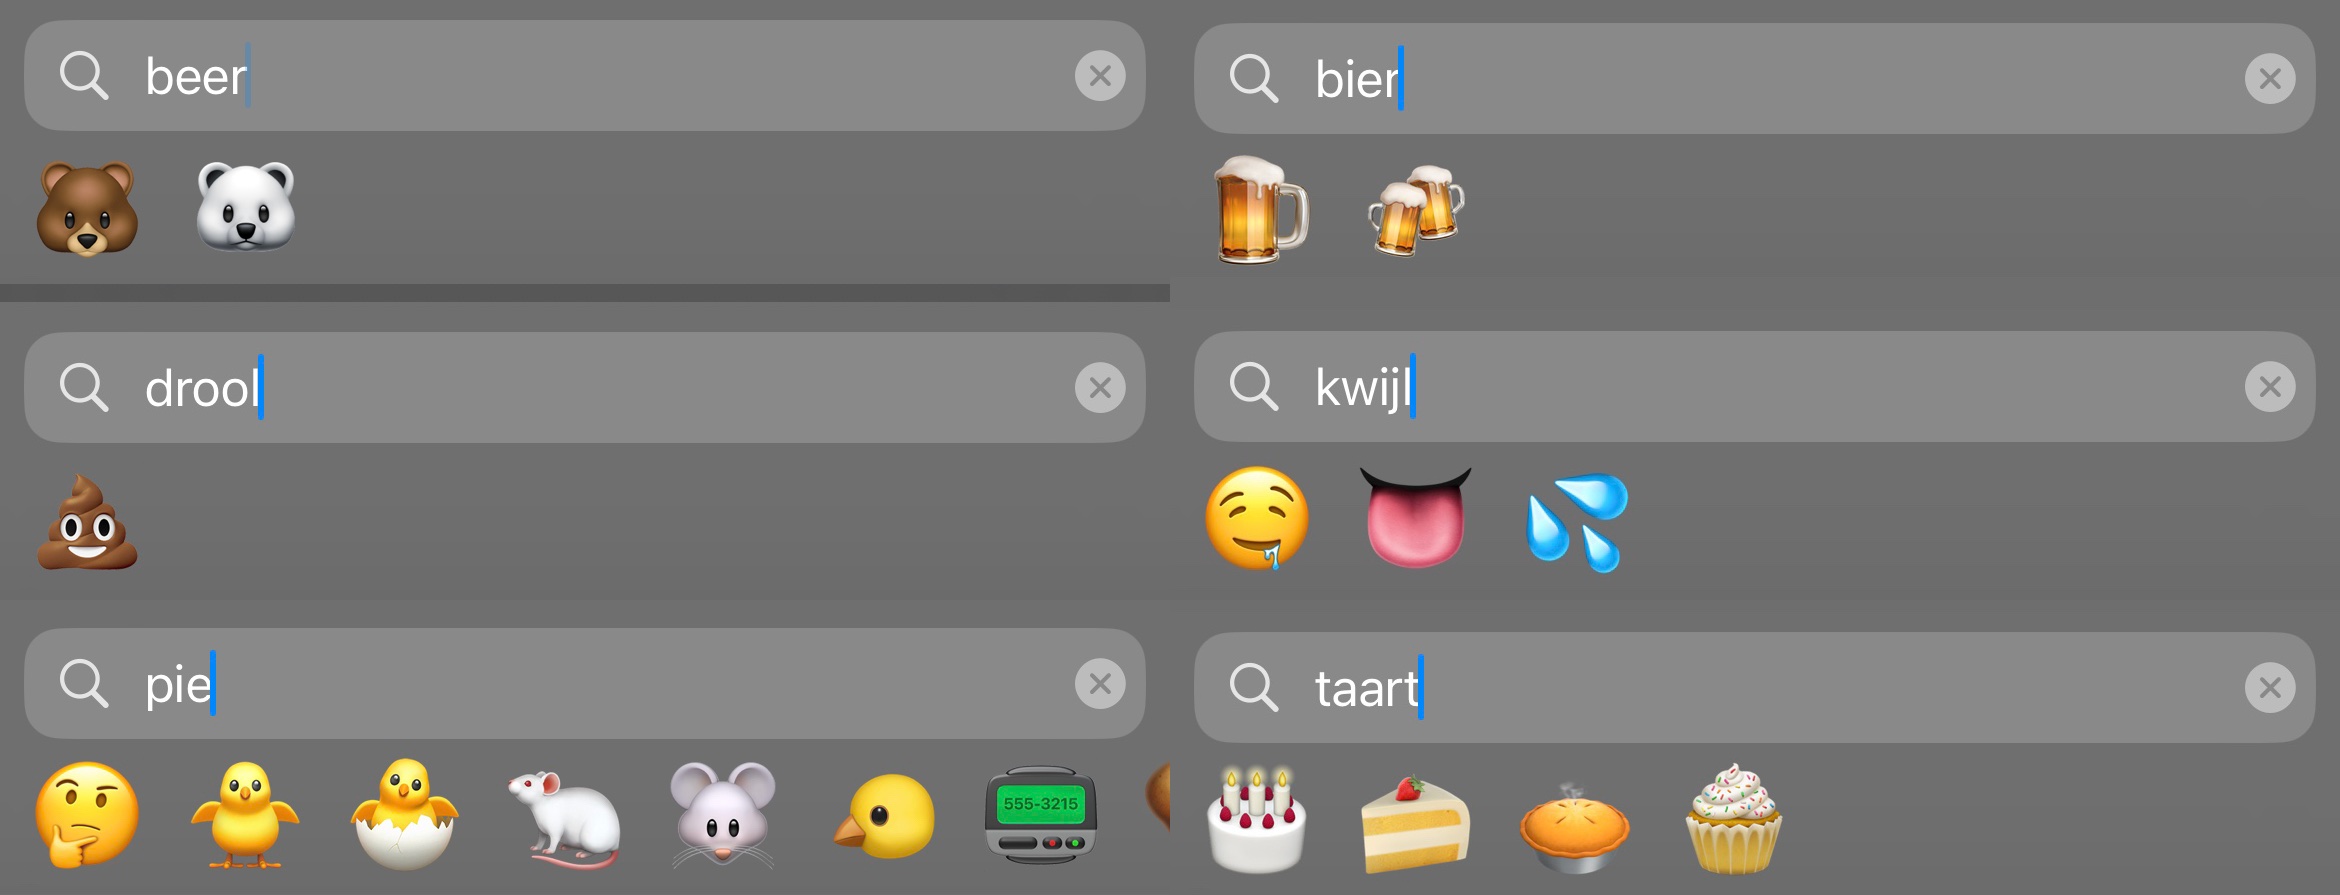The image size is (2340, 895).
Task: Clear the 'beer' search field
Action: (1100, 76)
